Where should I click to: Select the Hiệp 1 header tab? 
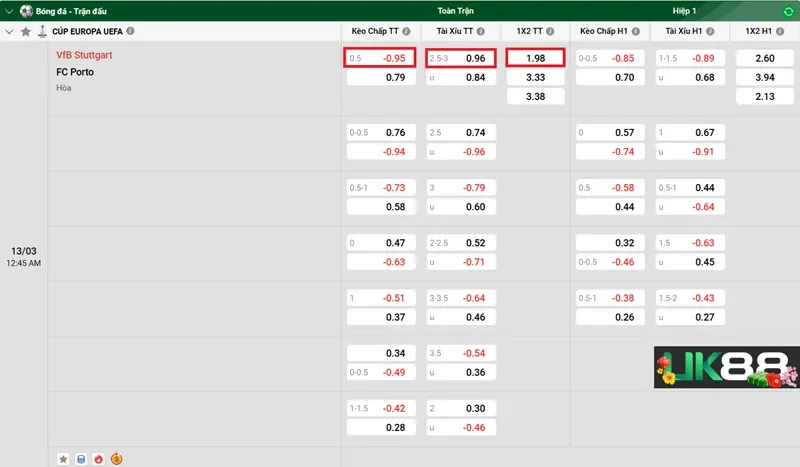coord(683,11)
